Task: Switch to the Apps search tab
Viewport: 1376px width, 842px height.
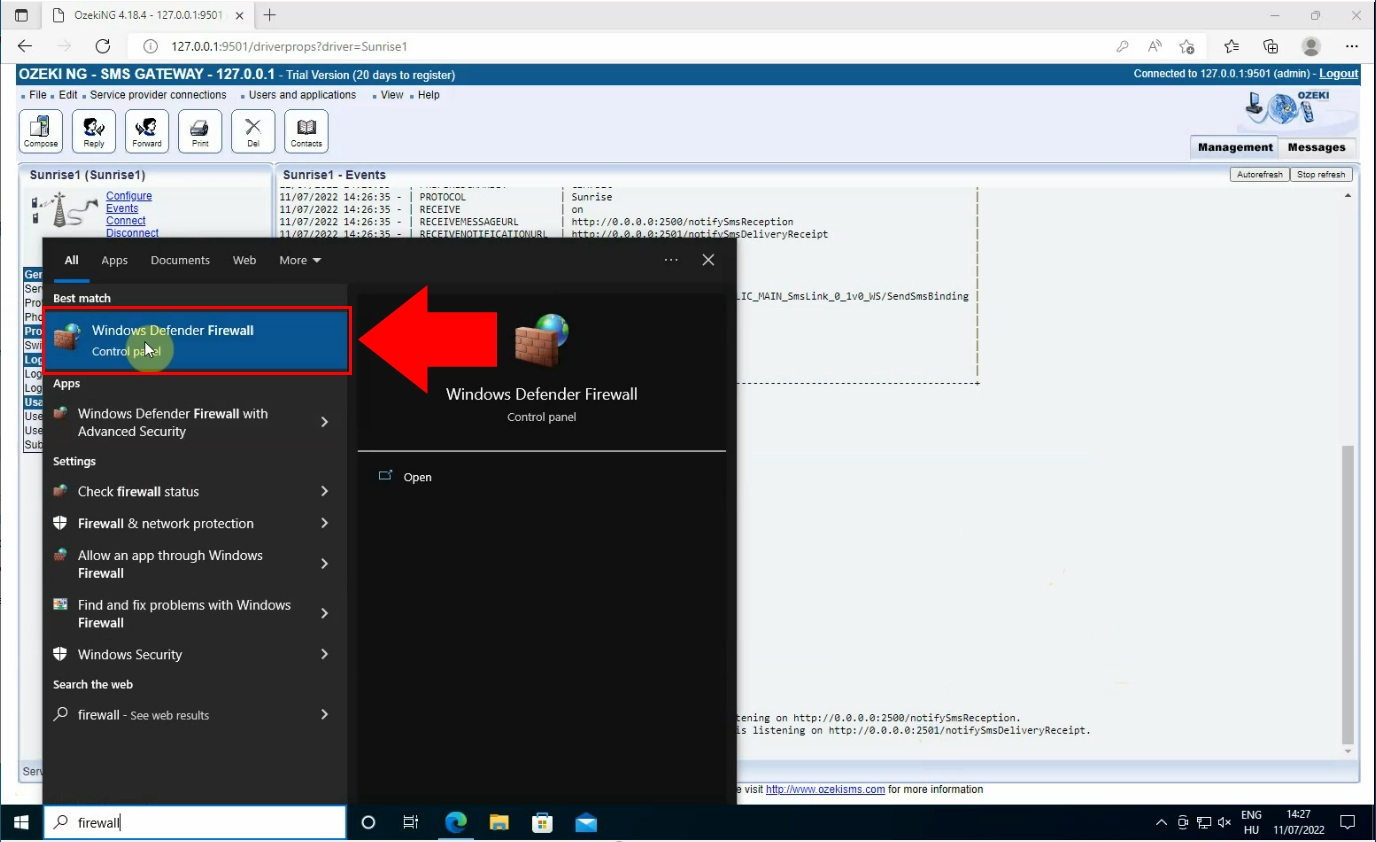Action: [x=114, y=260]
